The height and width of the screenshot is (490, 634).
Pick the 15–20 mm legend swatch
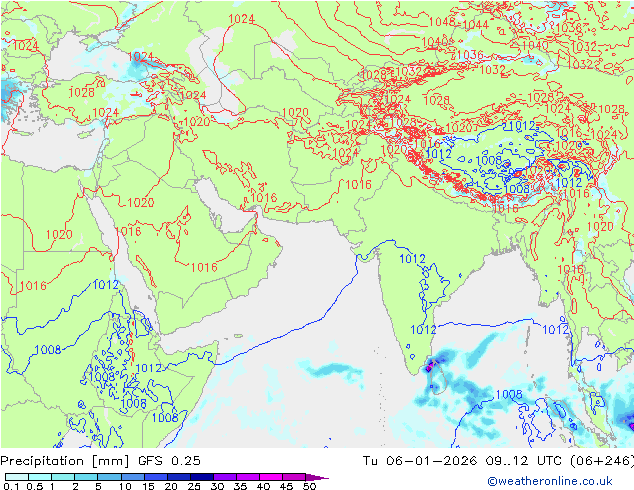pos(156,477)
